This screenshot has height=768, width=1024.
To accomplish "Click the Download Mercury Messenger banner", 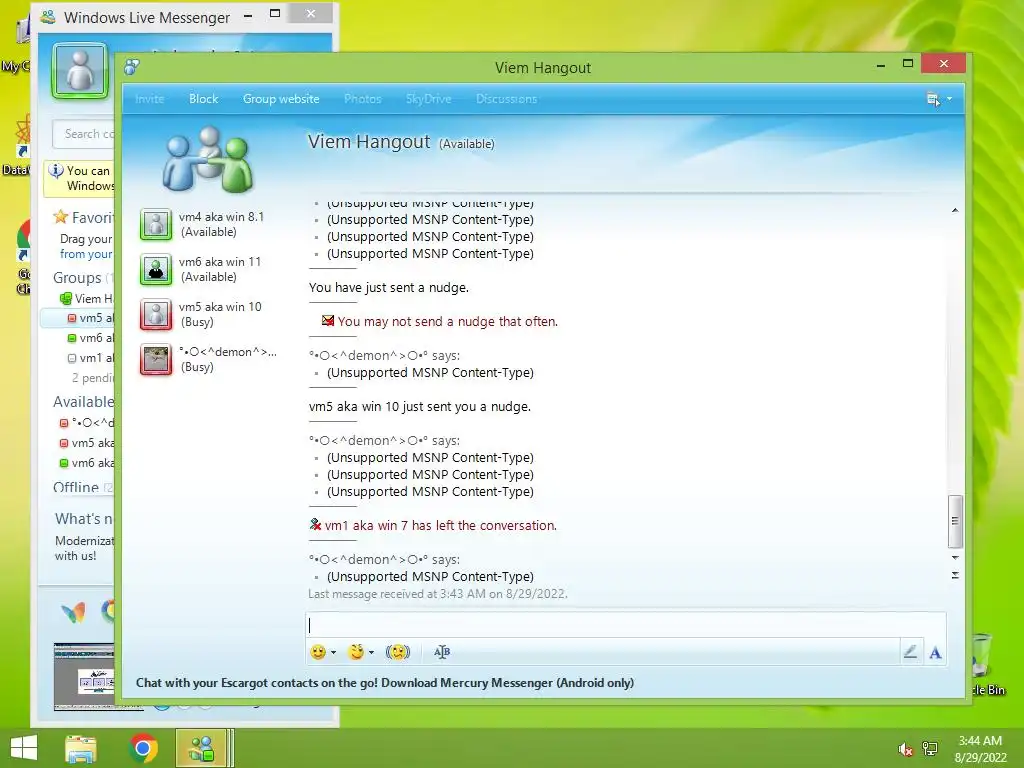I will (385, 682).
